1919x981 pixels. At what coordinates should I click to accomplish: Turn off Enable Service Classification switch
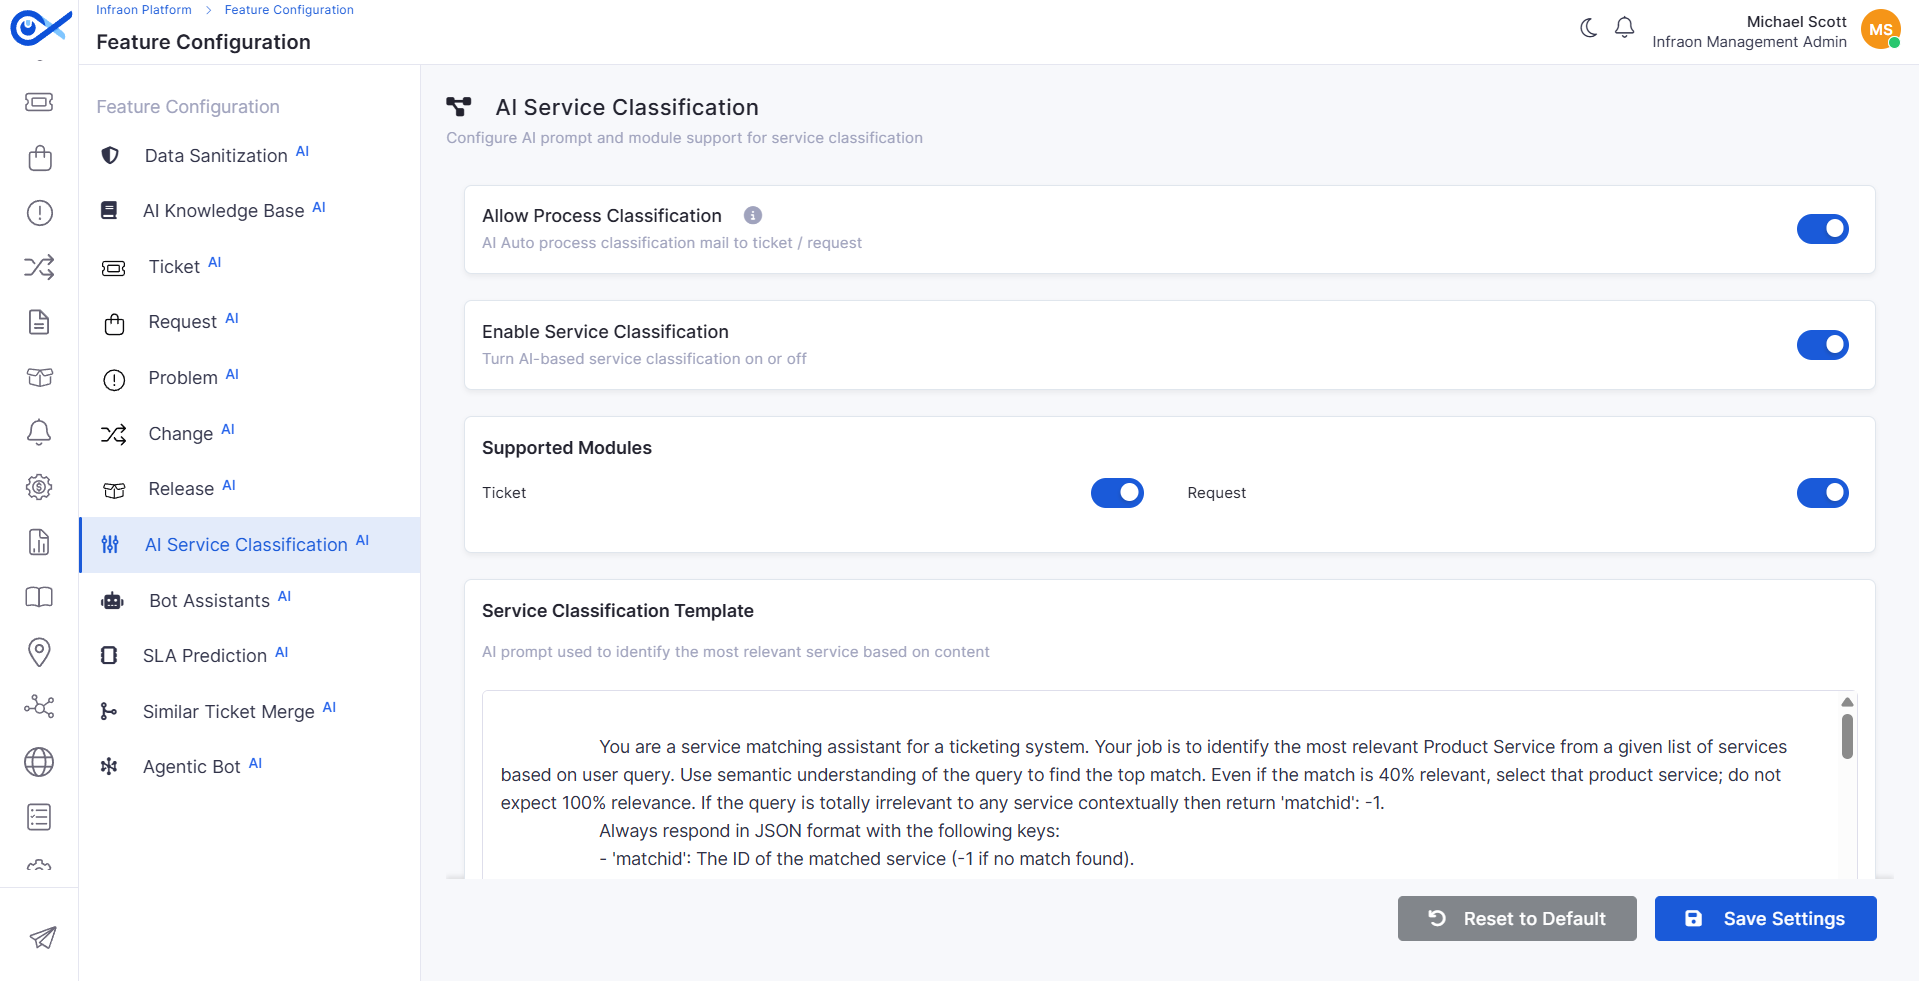[1822, 345]
